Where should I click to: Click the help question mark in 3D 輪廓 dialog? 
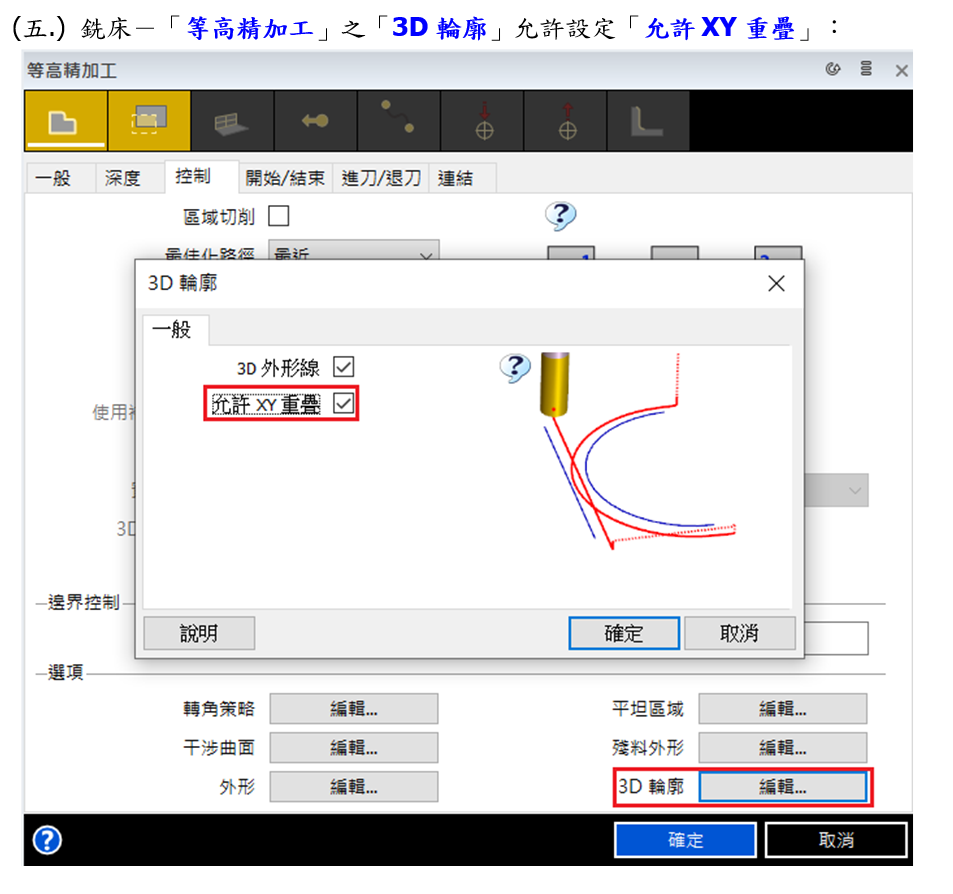pos(515,367)
